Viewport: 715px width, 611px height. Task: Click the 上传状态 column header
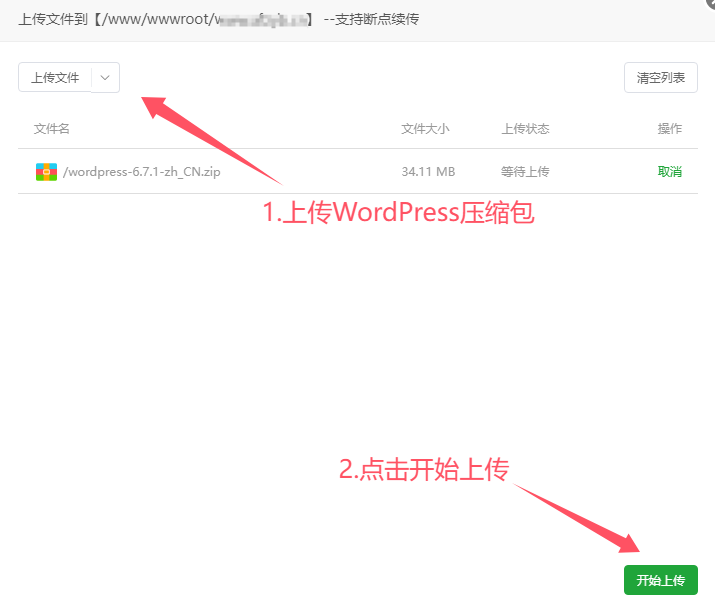(x=525, y=129)
